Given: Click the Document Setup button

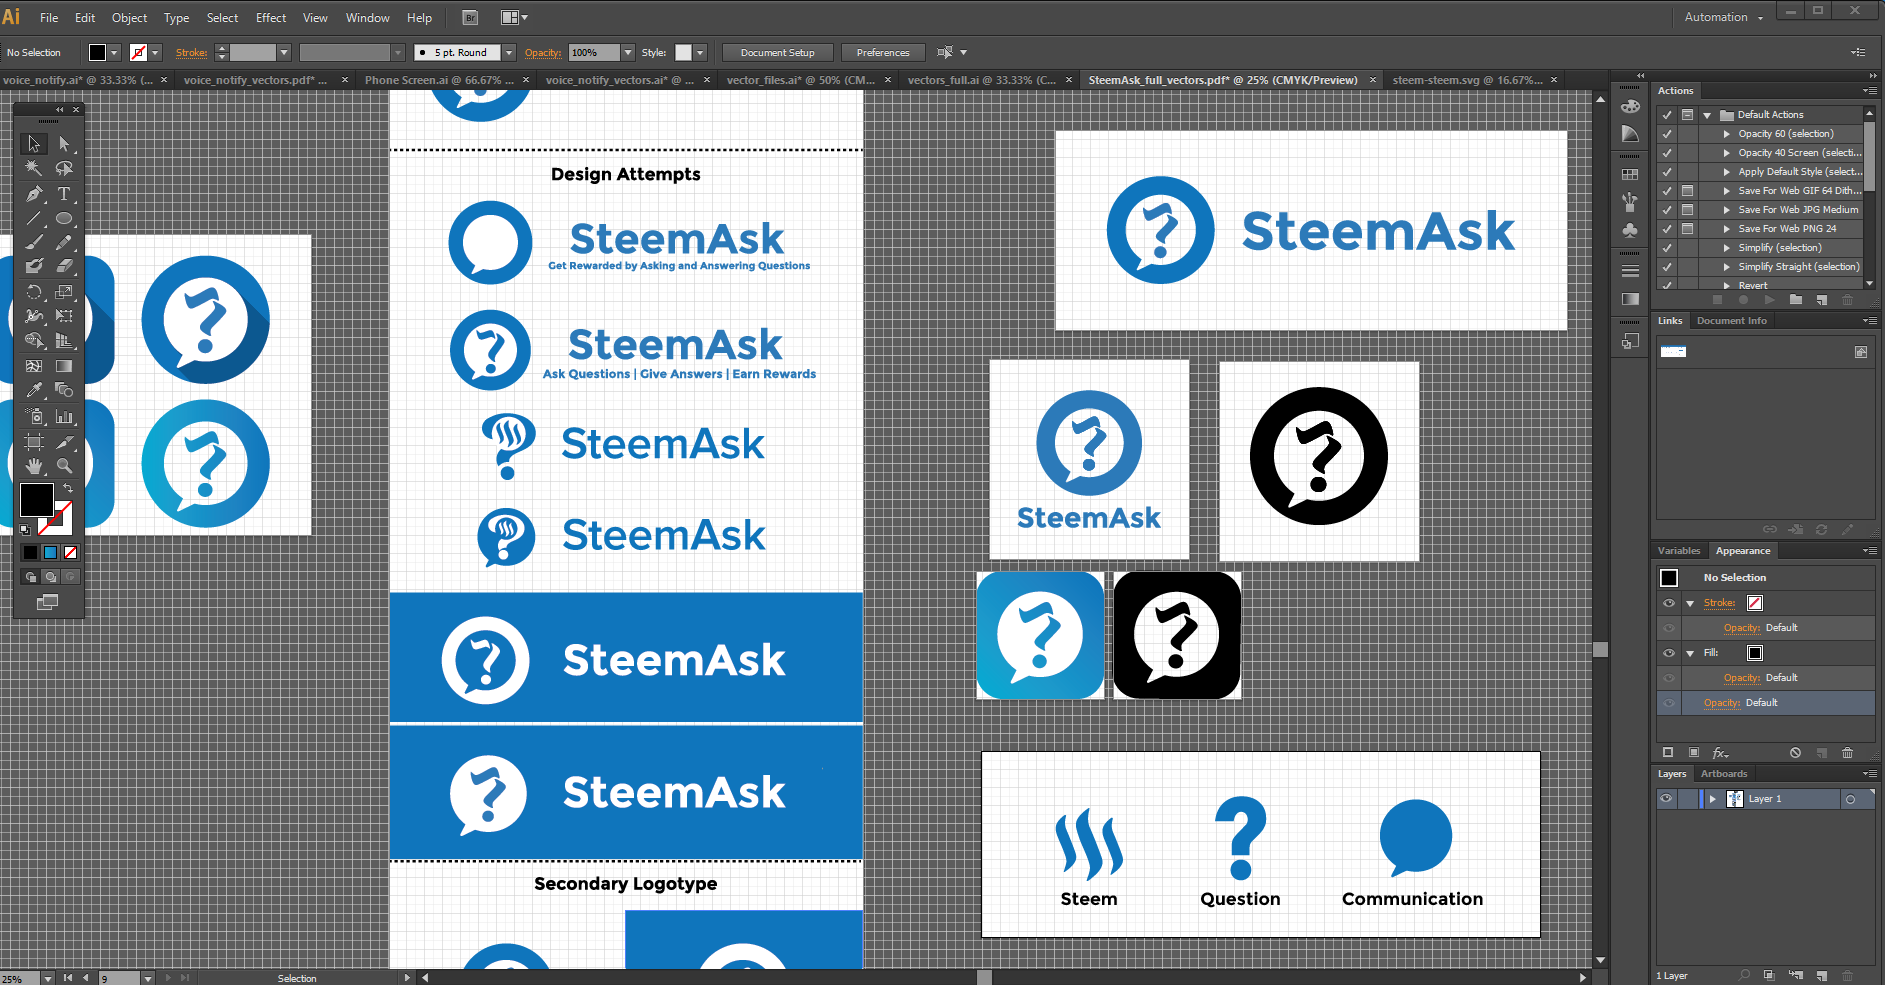Looking at the screenshot, I should tap(777, 53).
